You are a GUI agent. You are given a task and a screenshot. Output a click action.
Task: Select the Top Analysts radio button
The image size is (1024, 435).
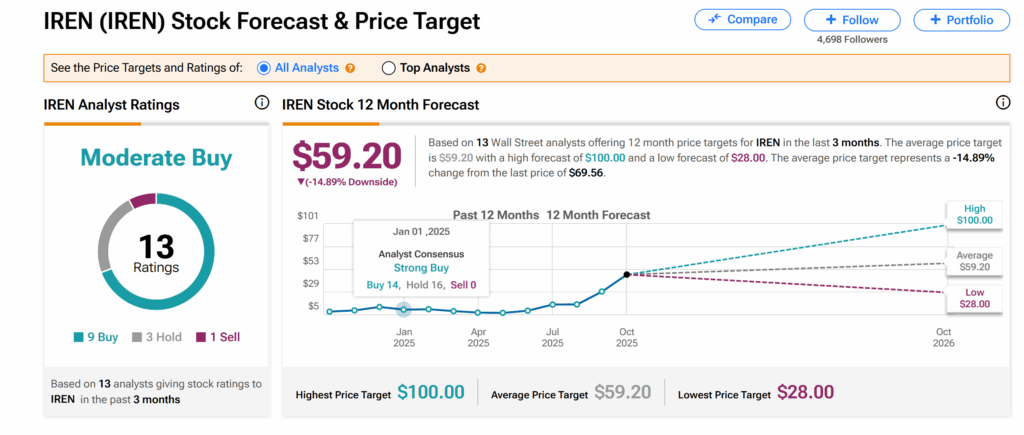pyautogui.click(x=389, y=68)
